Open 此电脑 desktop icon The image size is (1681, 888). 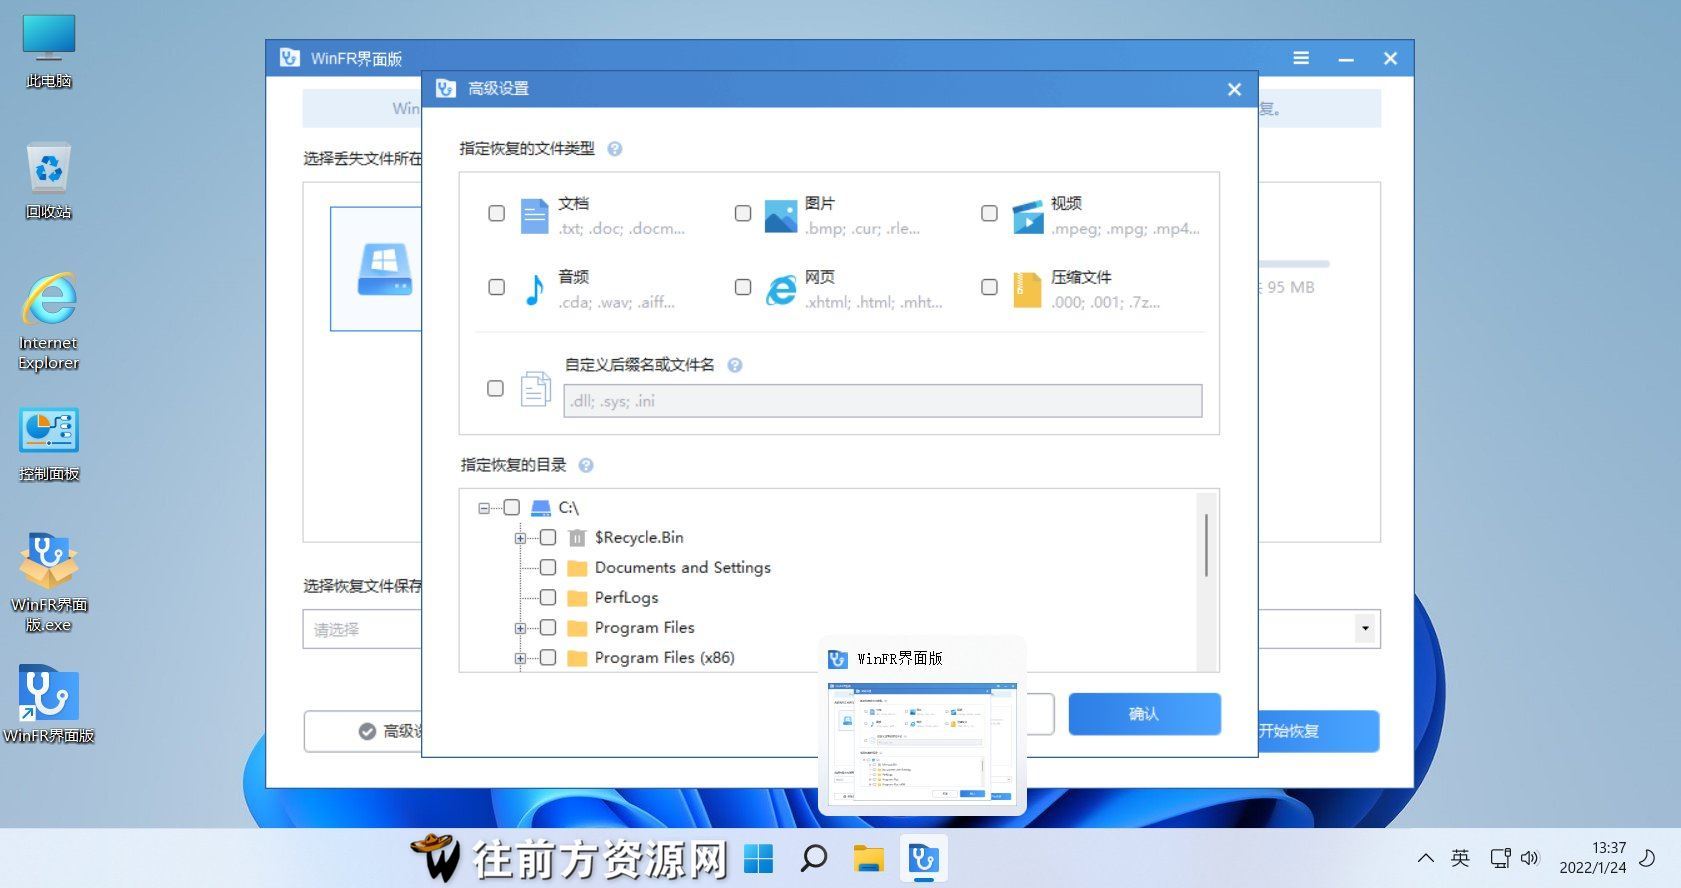48,51
